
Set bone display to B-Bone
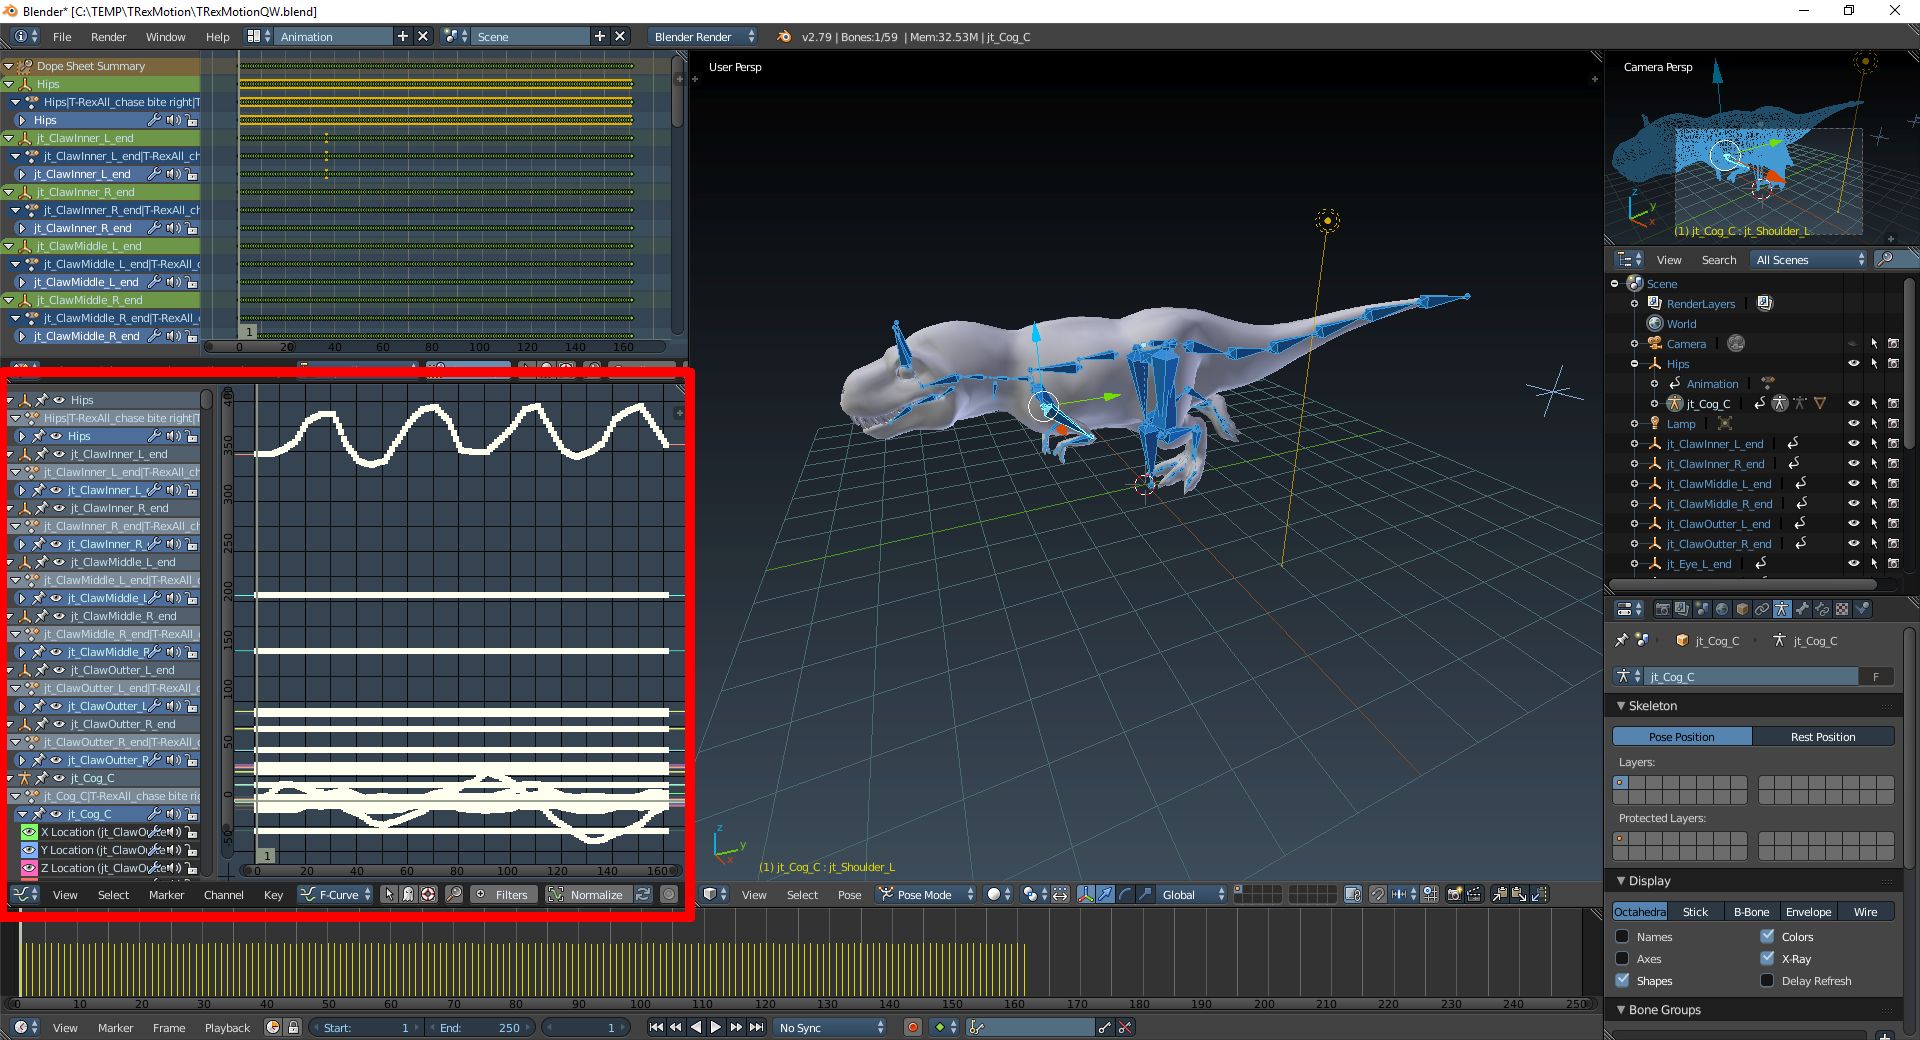[1751, 912]
